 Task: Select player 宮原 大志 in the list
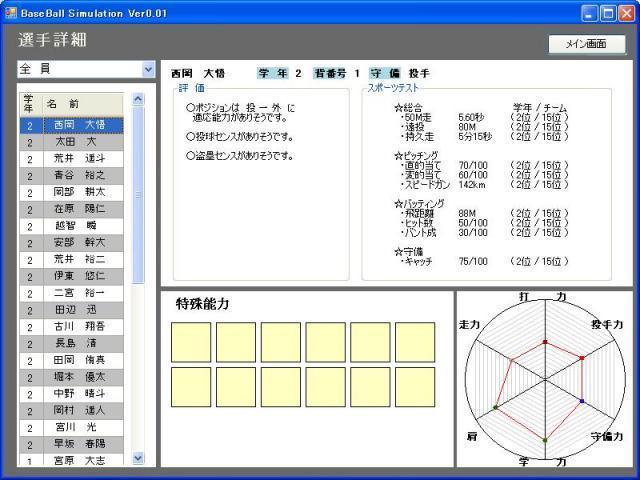click(79, 460)
